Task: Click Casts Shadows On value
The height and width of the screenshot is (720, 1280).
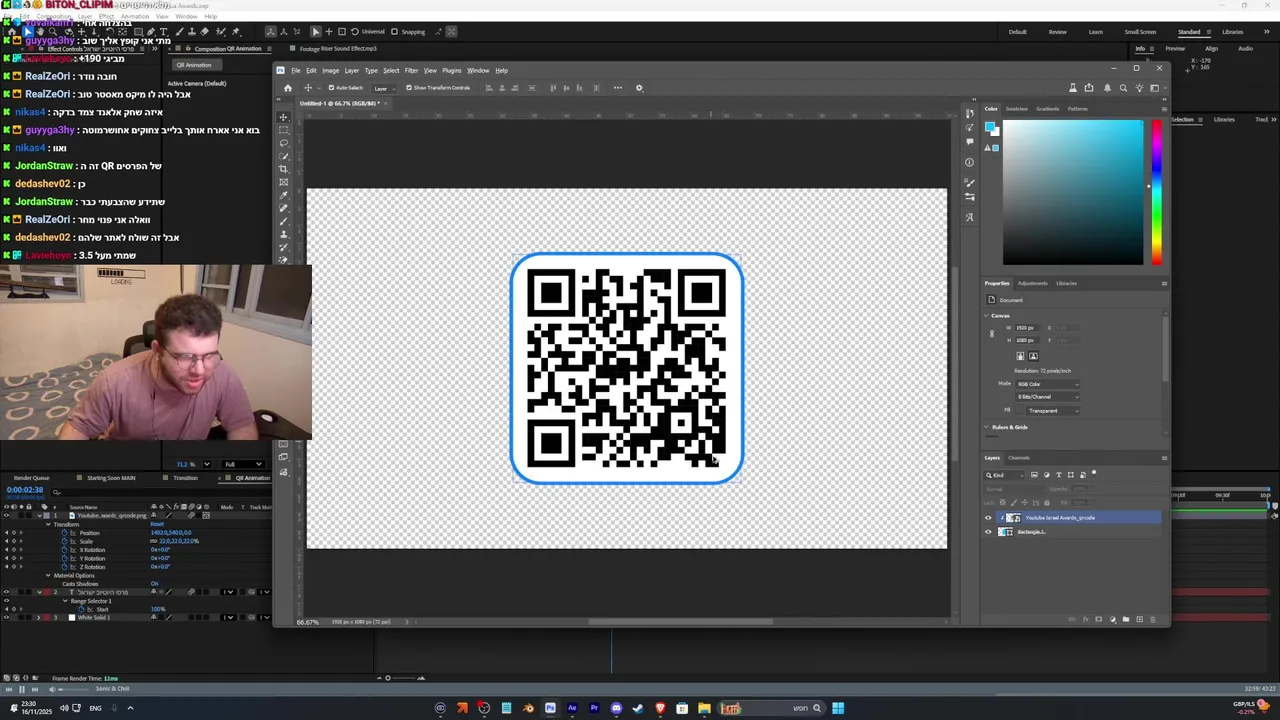Action: coord(154,584)
